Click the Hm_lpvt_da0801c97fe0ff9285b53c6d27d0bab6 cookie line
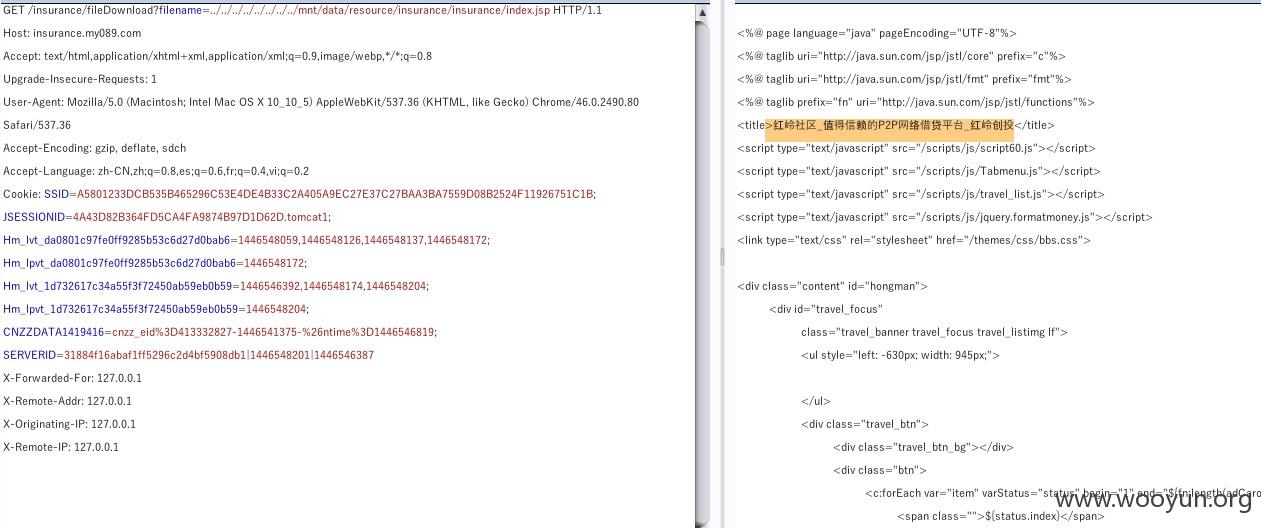Screen dimensions: 1261x528 (155, 263)
